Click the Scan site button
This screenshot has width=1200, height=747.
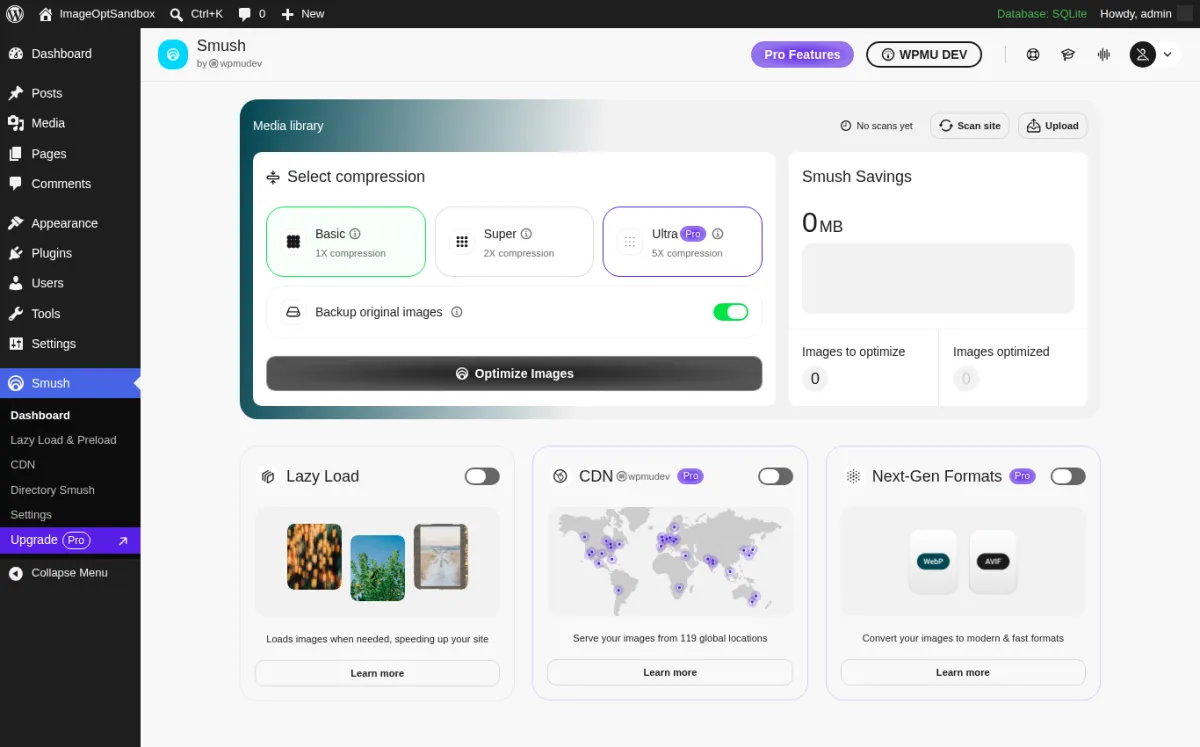point(970,126)
